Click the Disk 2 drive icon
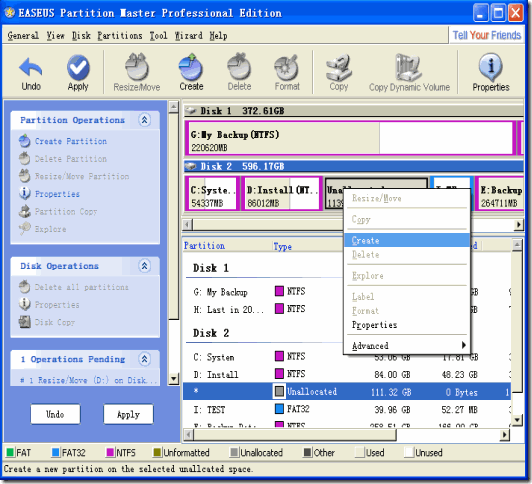Image resolution: width=532 pixels, height=484 pixels. (191, 167)
